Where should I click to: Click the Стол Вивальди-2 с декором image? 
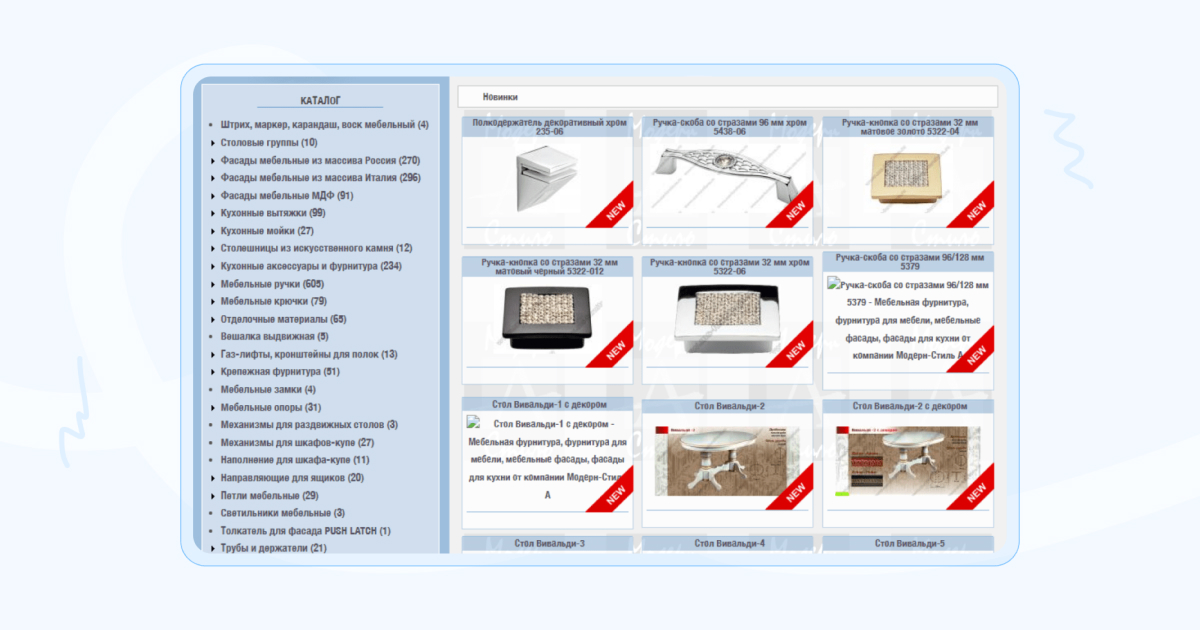(x=907, y=460)
